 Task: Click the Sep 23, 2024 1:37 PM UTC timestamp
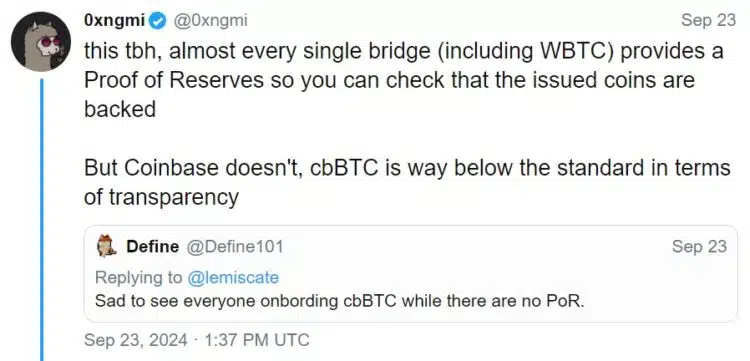point(197,340)
